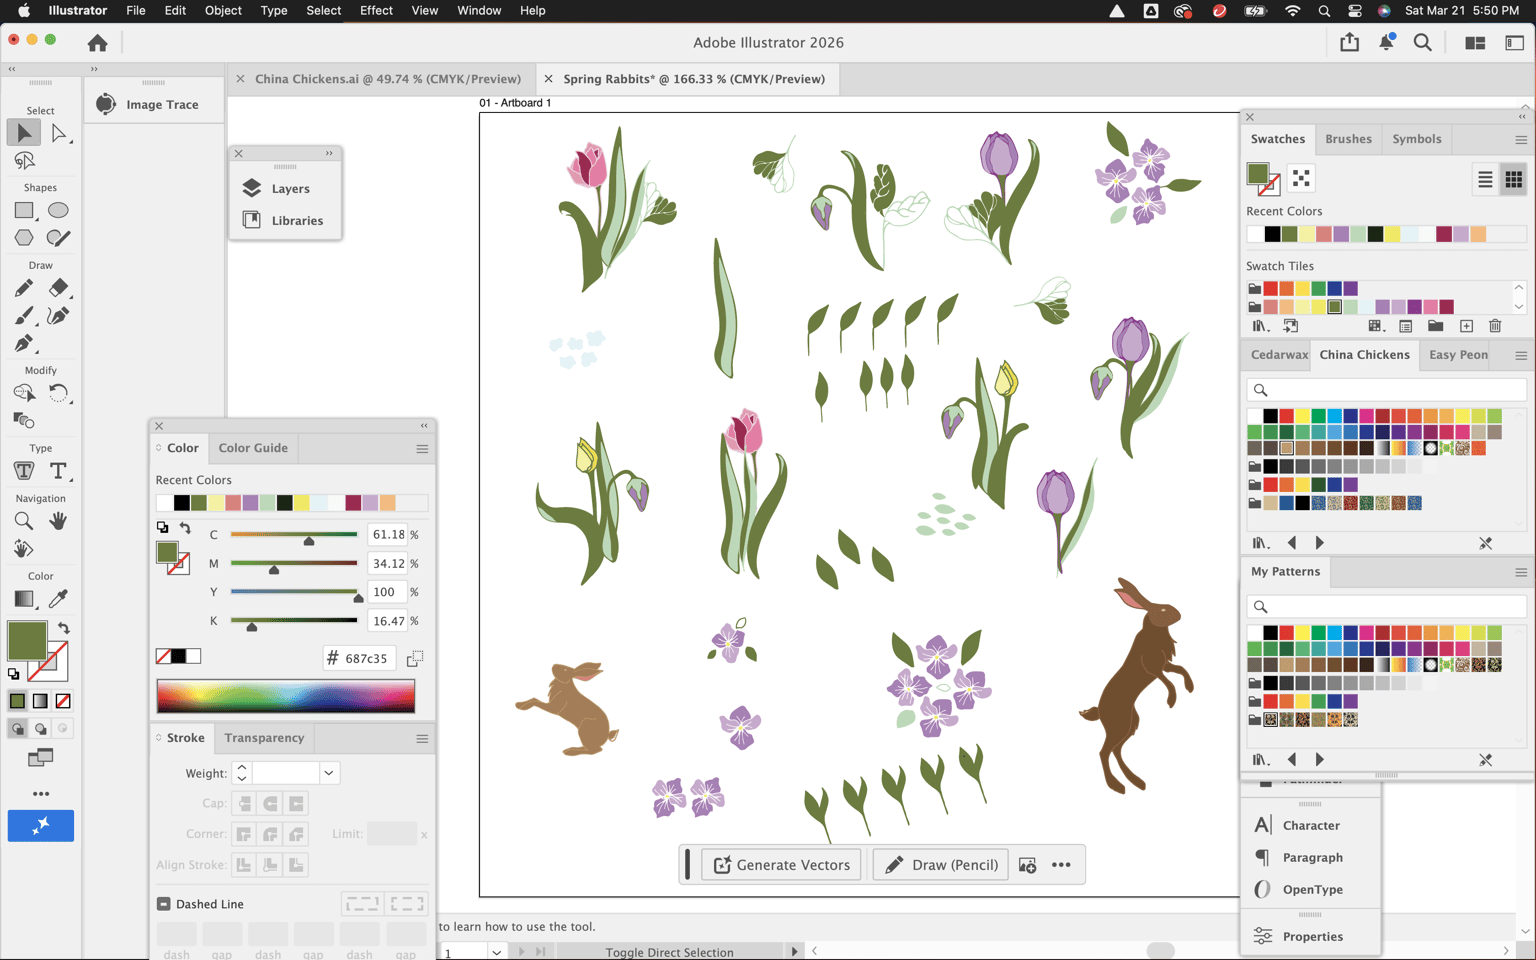Switch to China Chickens.ai document tab
The image size is (1536, 960).
click(x=388, y=79)
